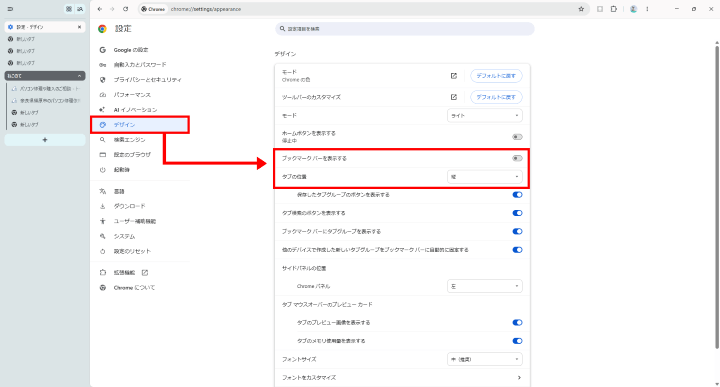
Task: Open the Chrome three-dot menu
Action: [x=647, y=9]
